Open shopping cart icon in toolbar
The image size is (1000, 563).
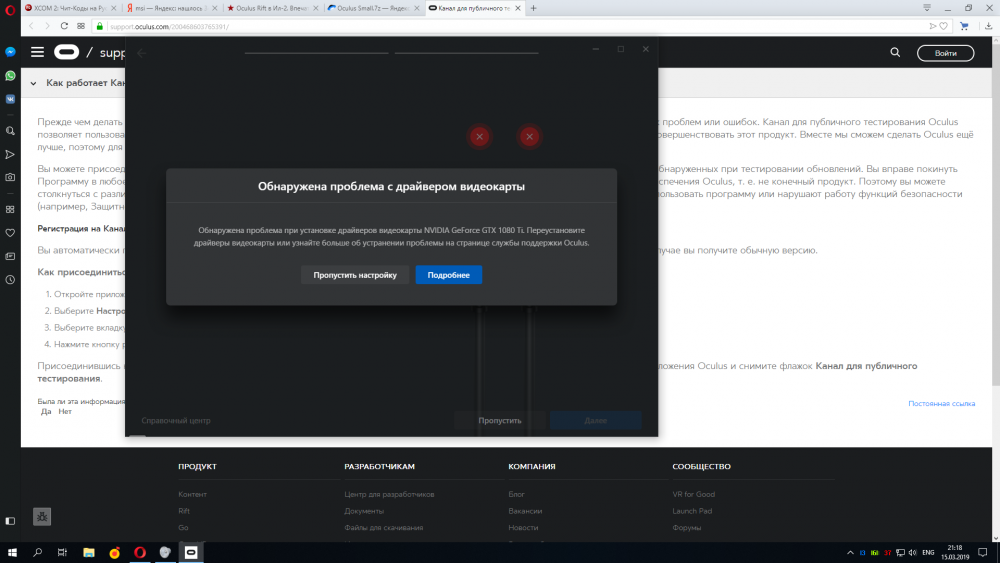[x=964, y=26]
